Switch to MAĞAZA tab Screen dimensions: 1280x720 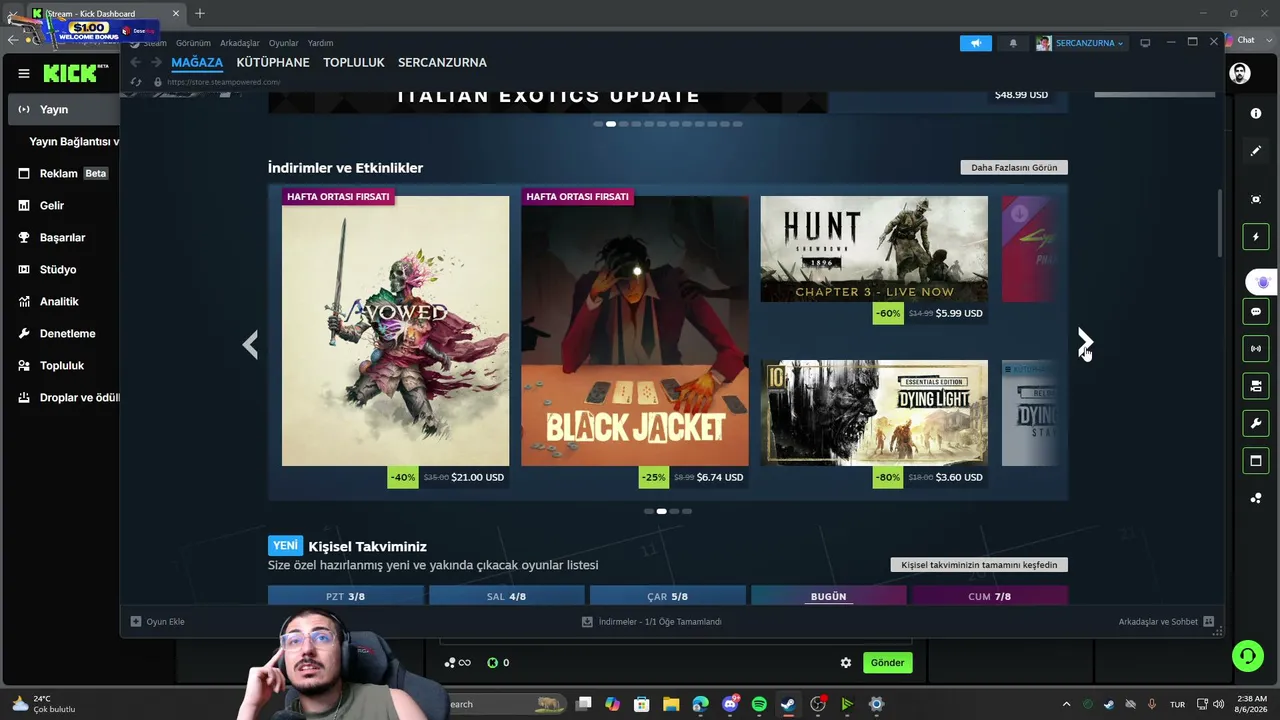click(x=197, y=62)
